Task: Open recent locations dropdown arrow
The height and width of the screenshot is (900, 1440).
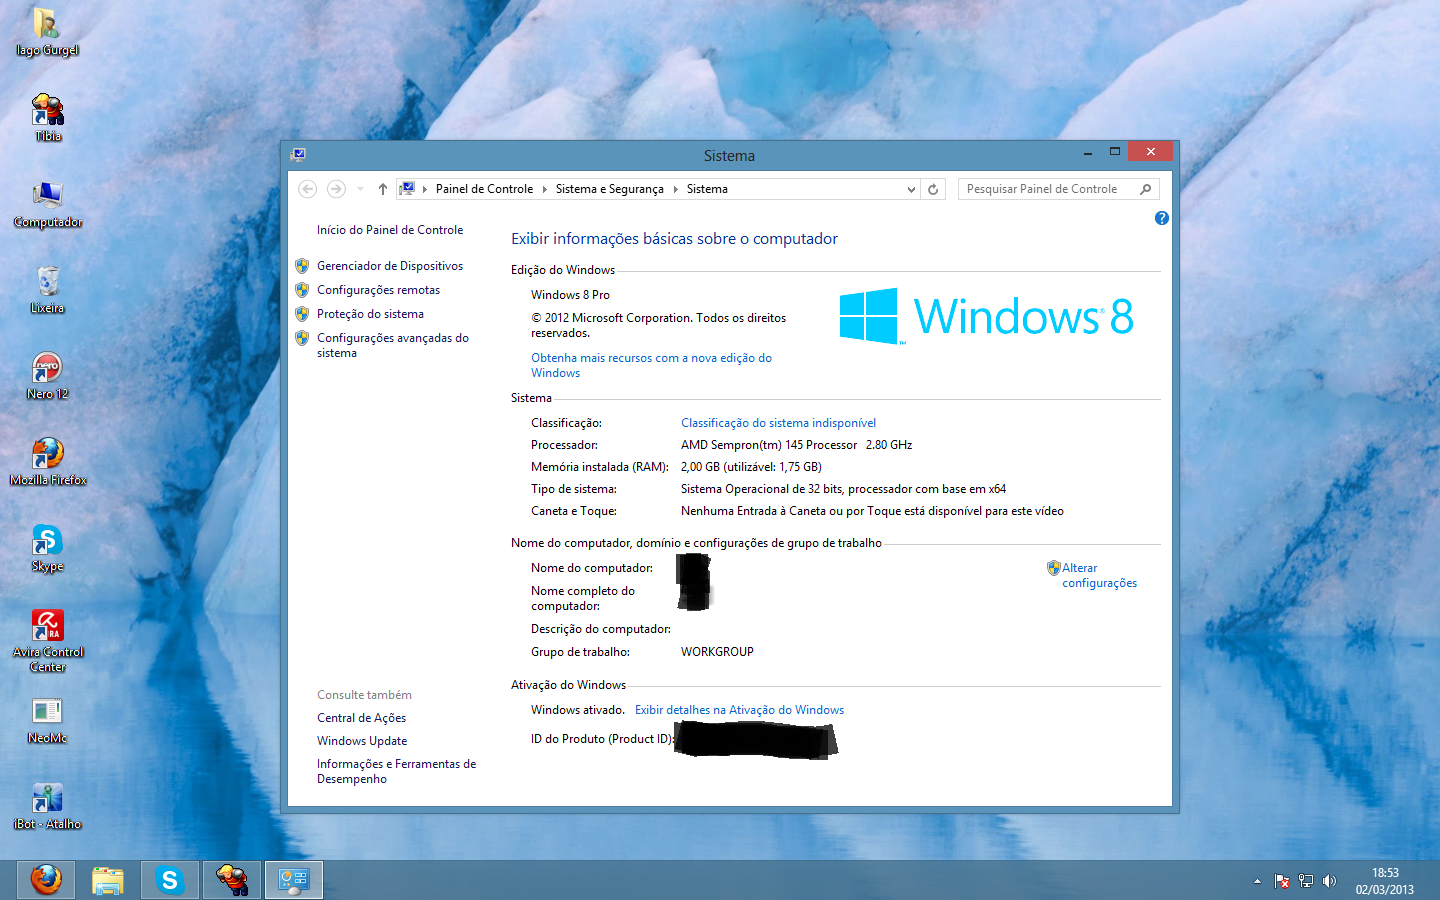Action: coord(360,189)
